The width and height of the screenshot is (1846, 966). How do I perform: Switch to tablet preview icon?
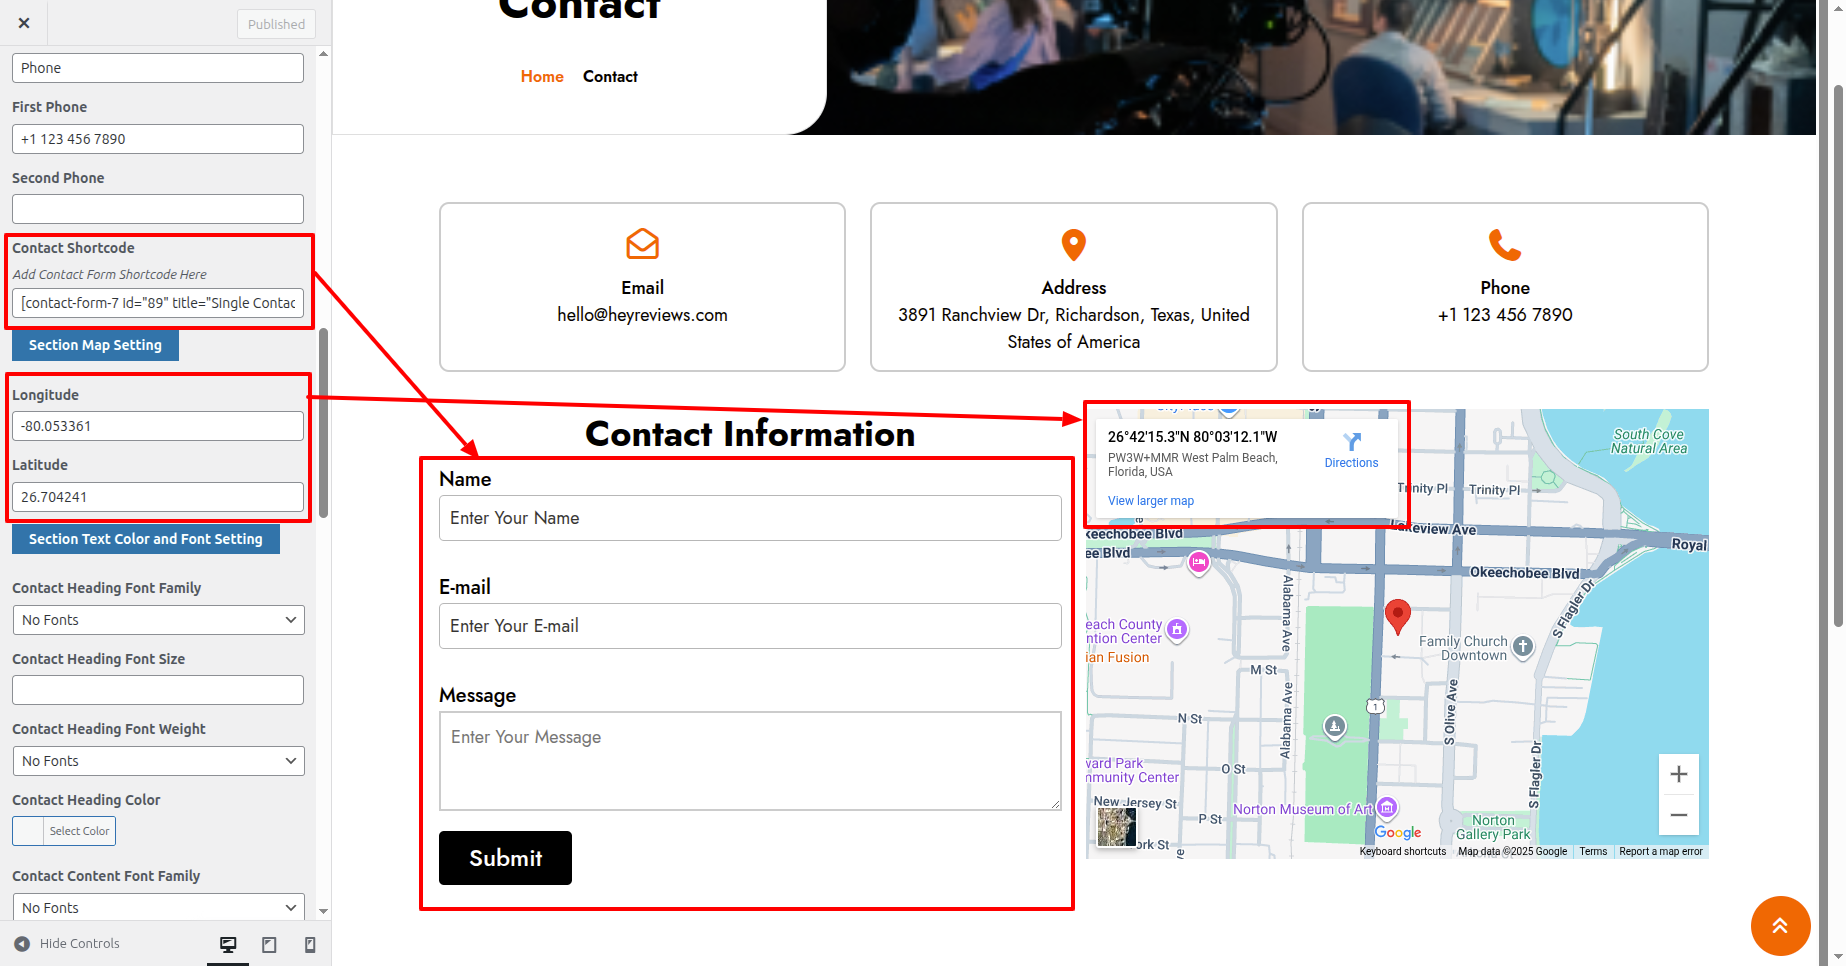tap(269, 944)
